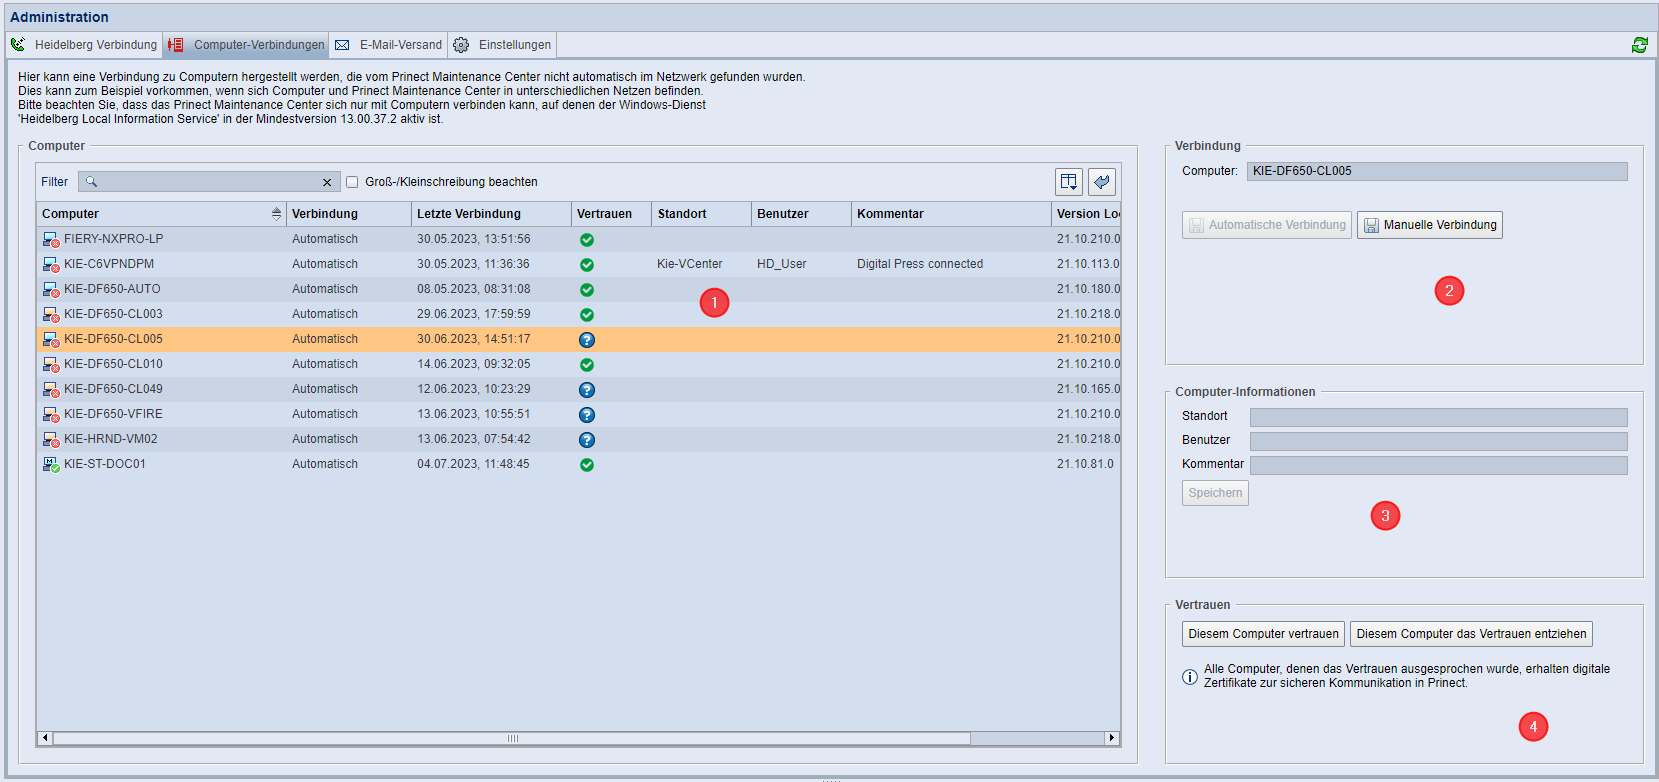Viewport: 1659px width, 782px height.
Task: Select the FIERY-NXPRO-LP row name
Action: tap(113, 239)
